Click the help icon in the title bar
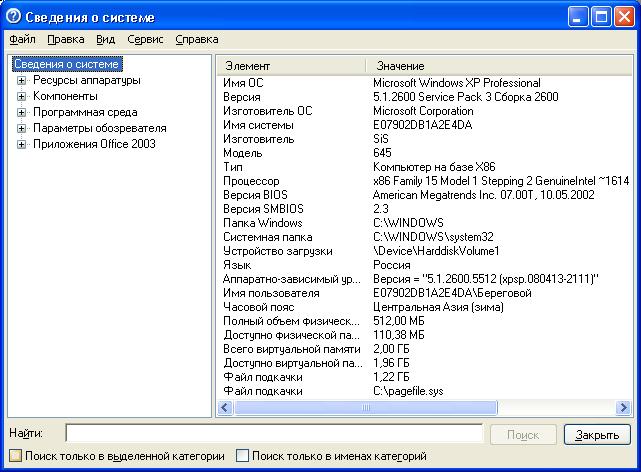Screen dimensions: 641x472 [x=13, y=16]
